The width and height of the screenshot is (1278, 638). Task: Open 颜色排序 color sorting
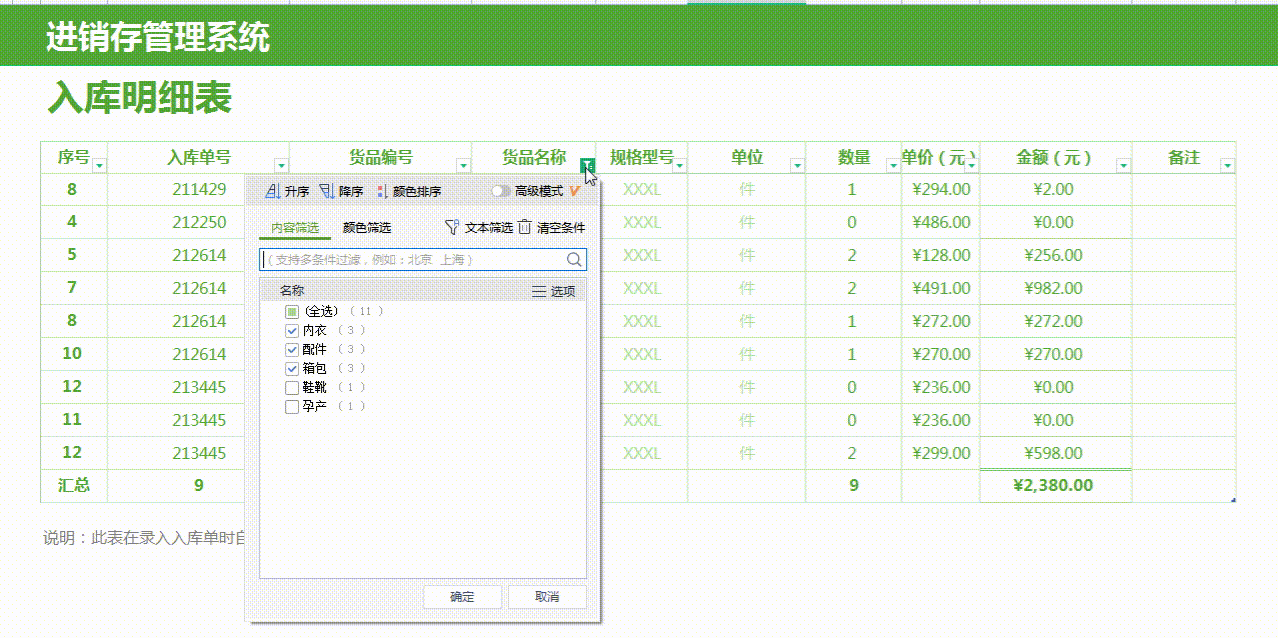coord(409,191)
